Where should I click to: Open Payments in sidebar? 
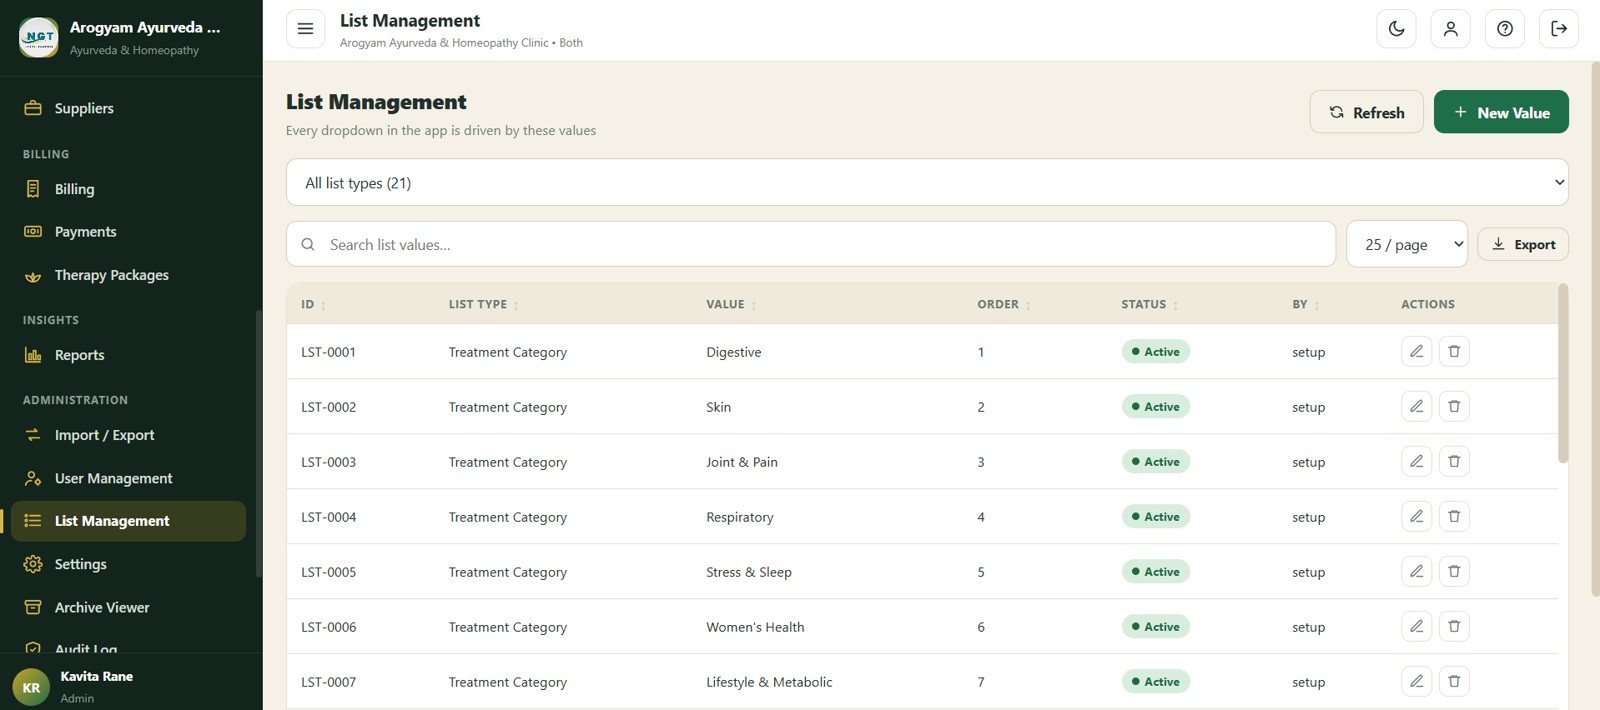128,231
